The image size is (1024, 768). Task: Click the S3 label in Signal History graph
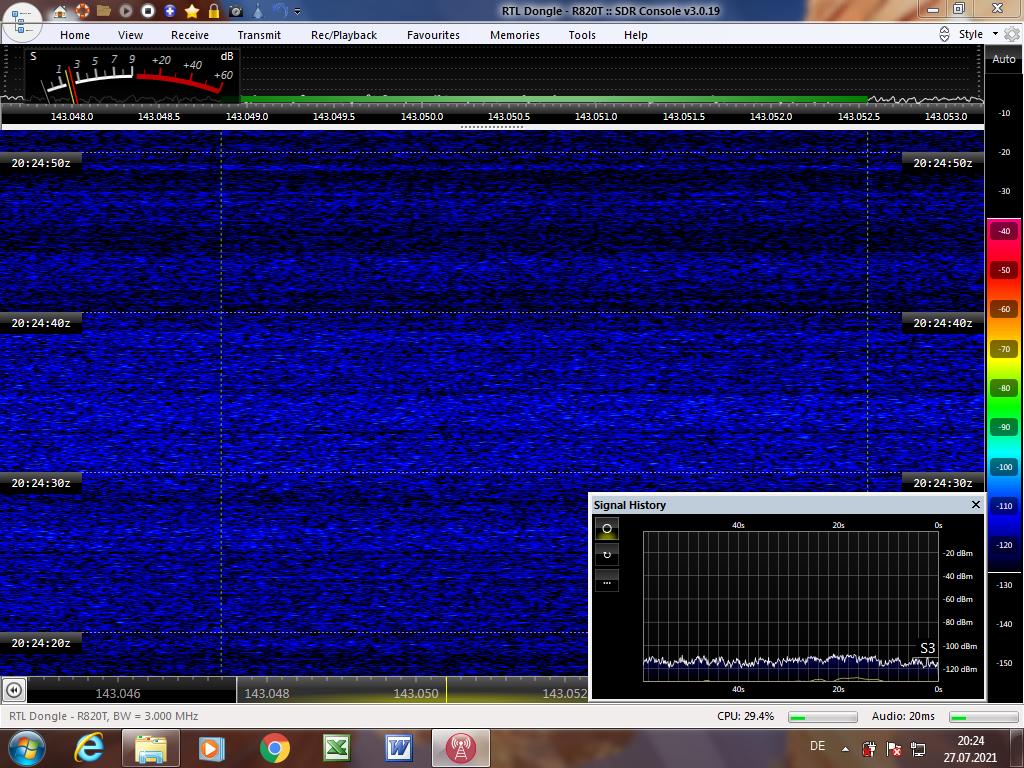coord(927,648)
